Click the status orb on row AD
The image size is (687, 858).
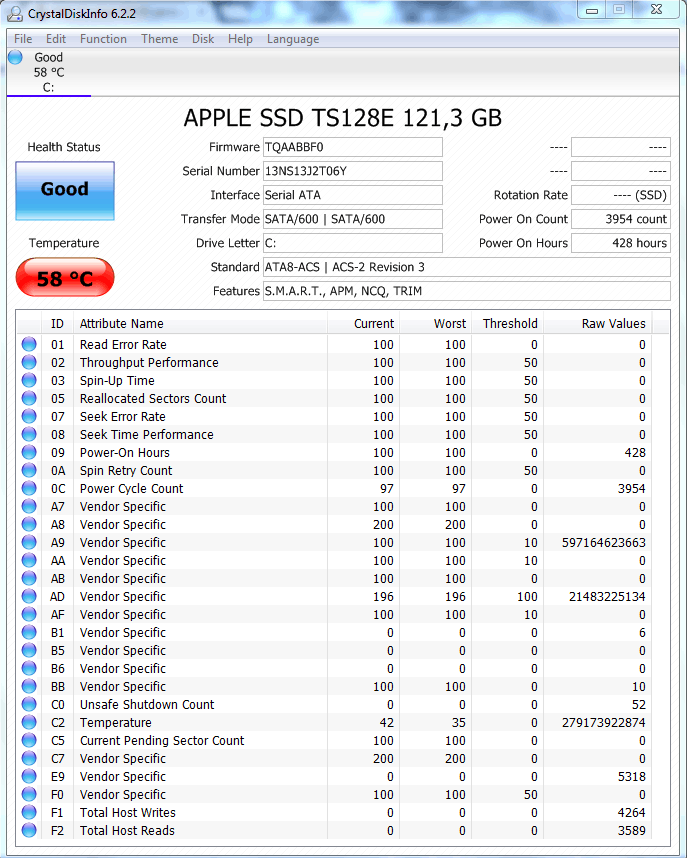pyautogui.click(x=29, y=596)
